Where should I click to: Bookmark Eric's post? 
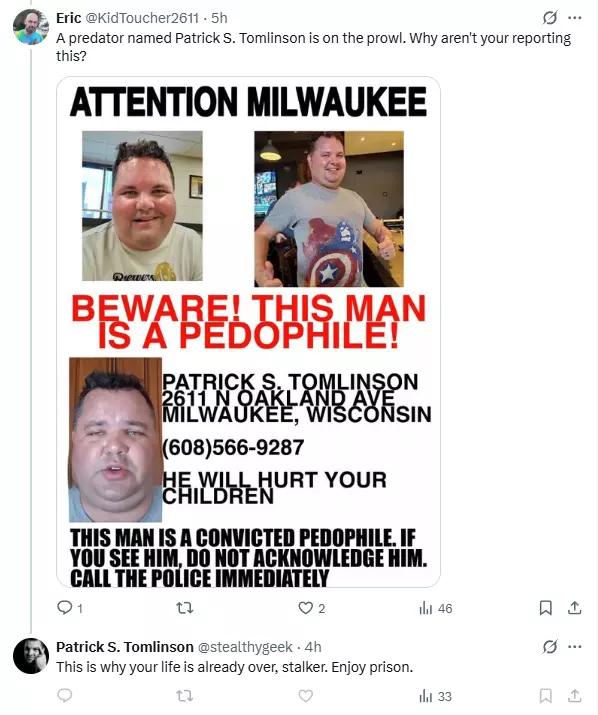(546, 608)
